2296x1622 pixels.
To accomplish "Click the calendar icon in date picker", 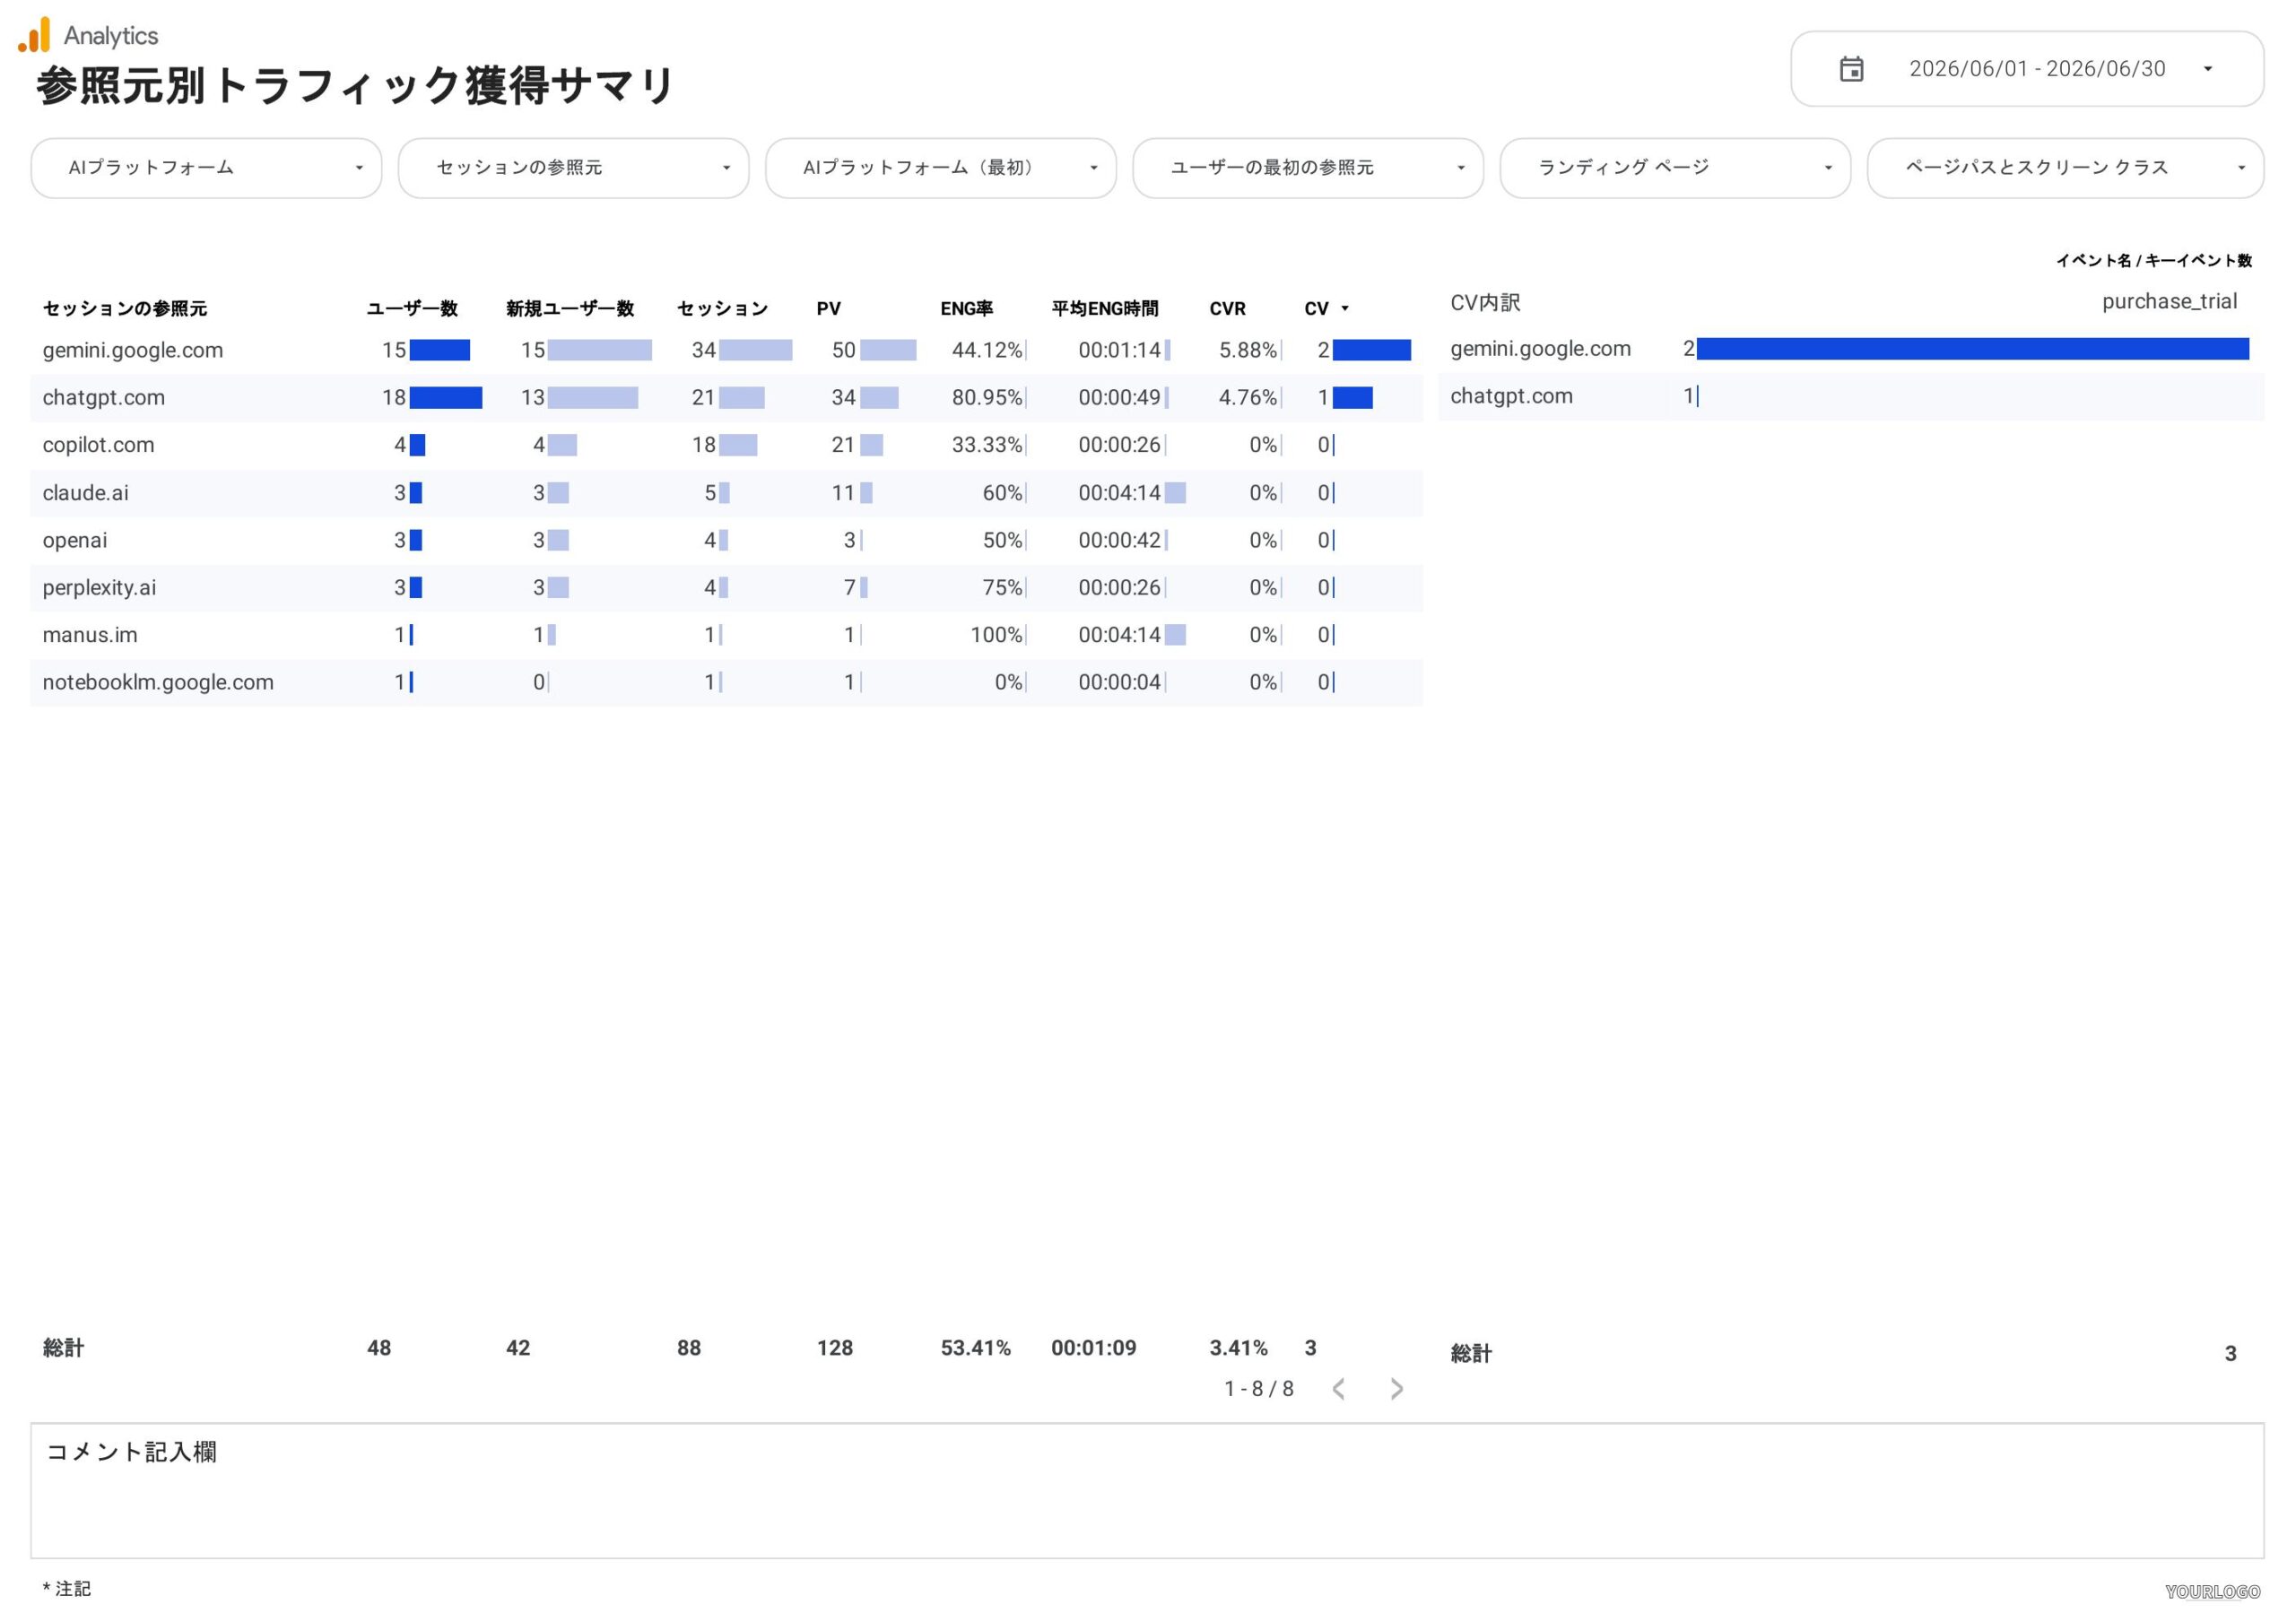I will 1851,69.
